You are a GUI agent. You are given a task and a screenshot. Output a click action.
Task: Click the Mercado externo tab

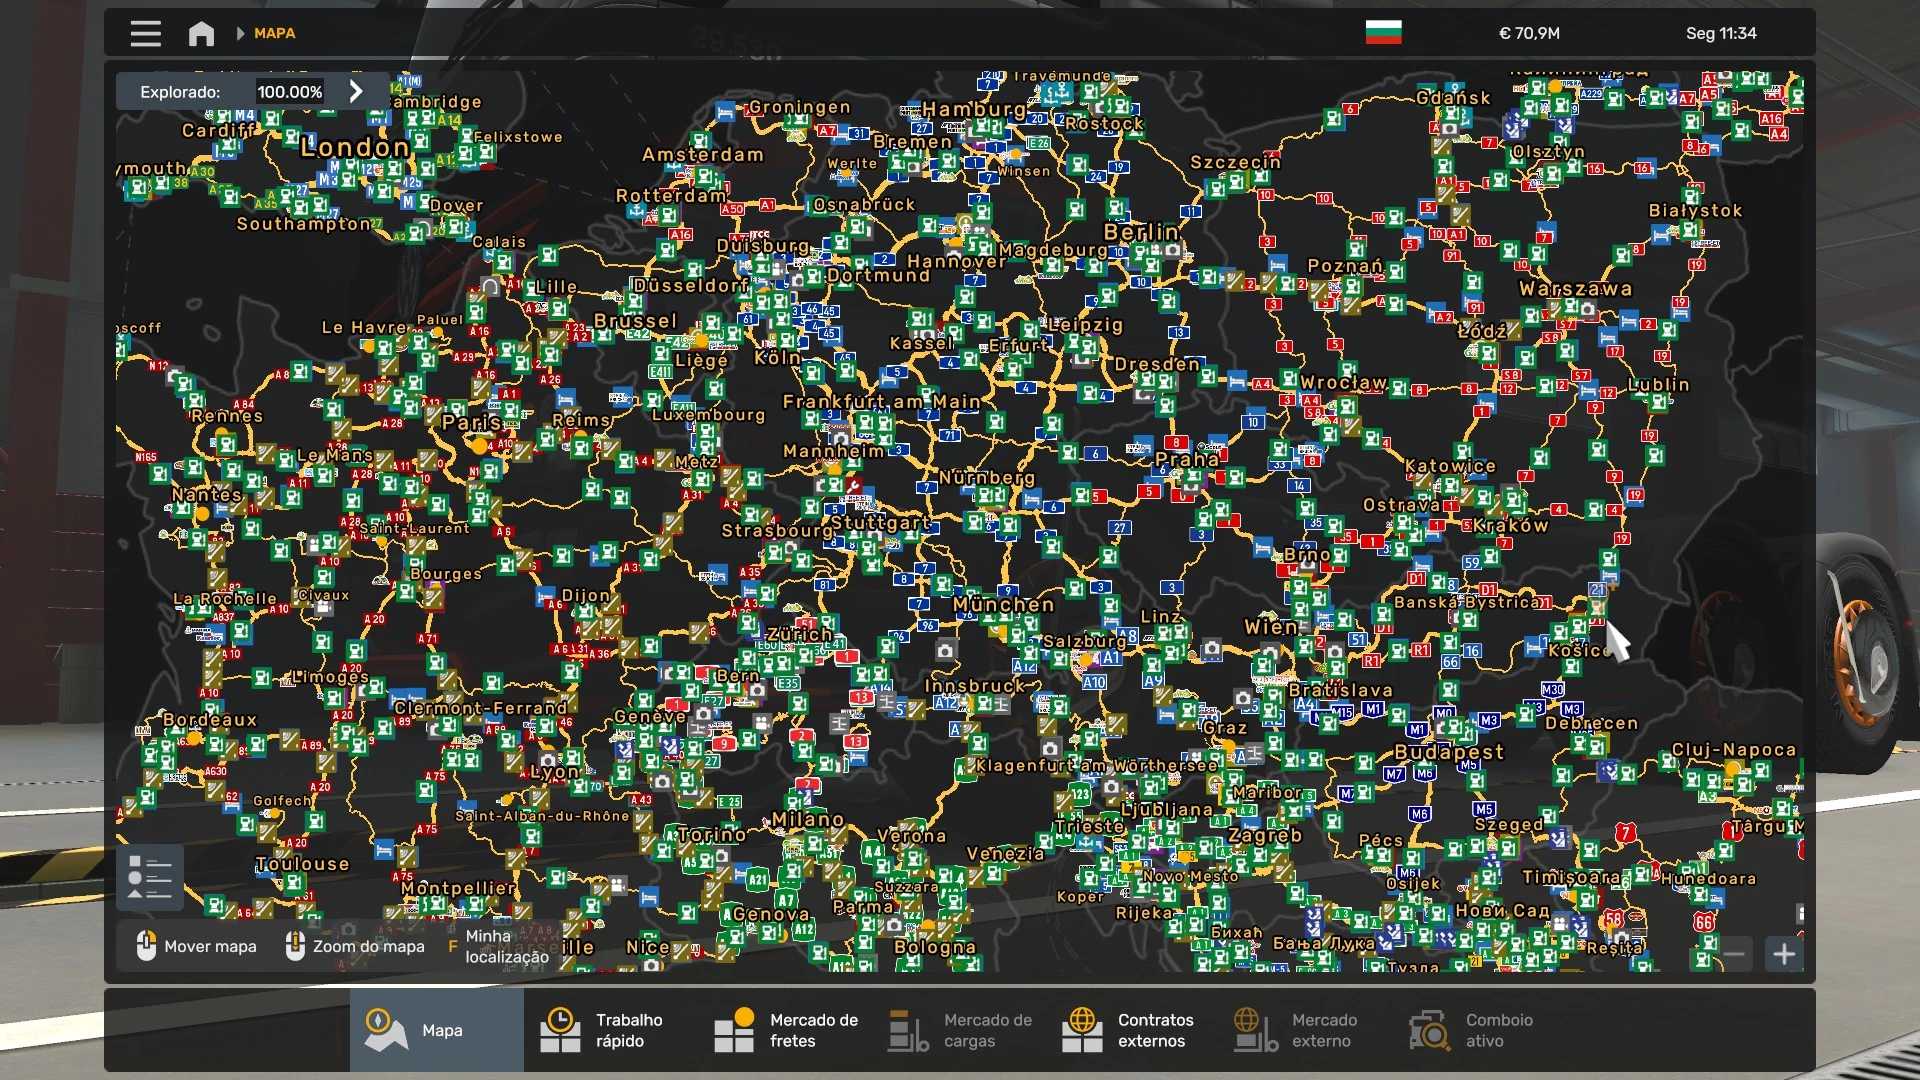coord(1296,1030)
